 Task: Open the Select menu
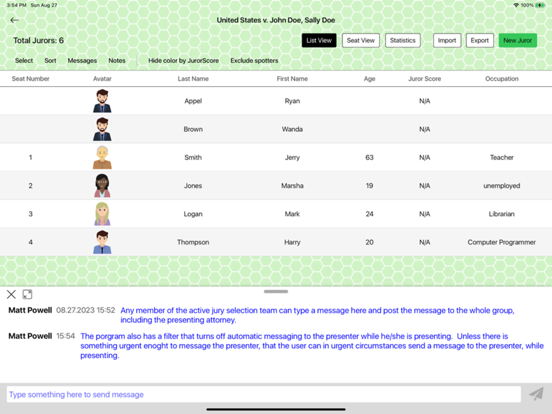pyautogui.click(x=24, y=61)
